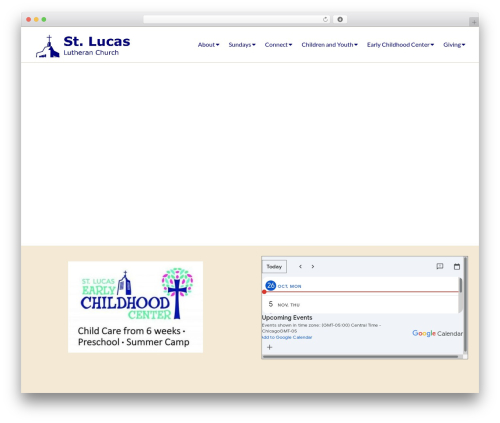Click the Google Calendar logo

point(437,333)
